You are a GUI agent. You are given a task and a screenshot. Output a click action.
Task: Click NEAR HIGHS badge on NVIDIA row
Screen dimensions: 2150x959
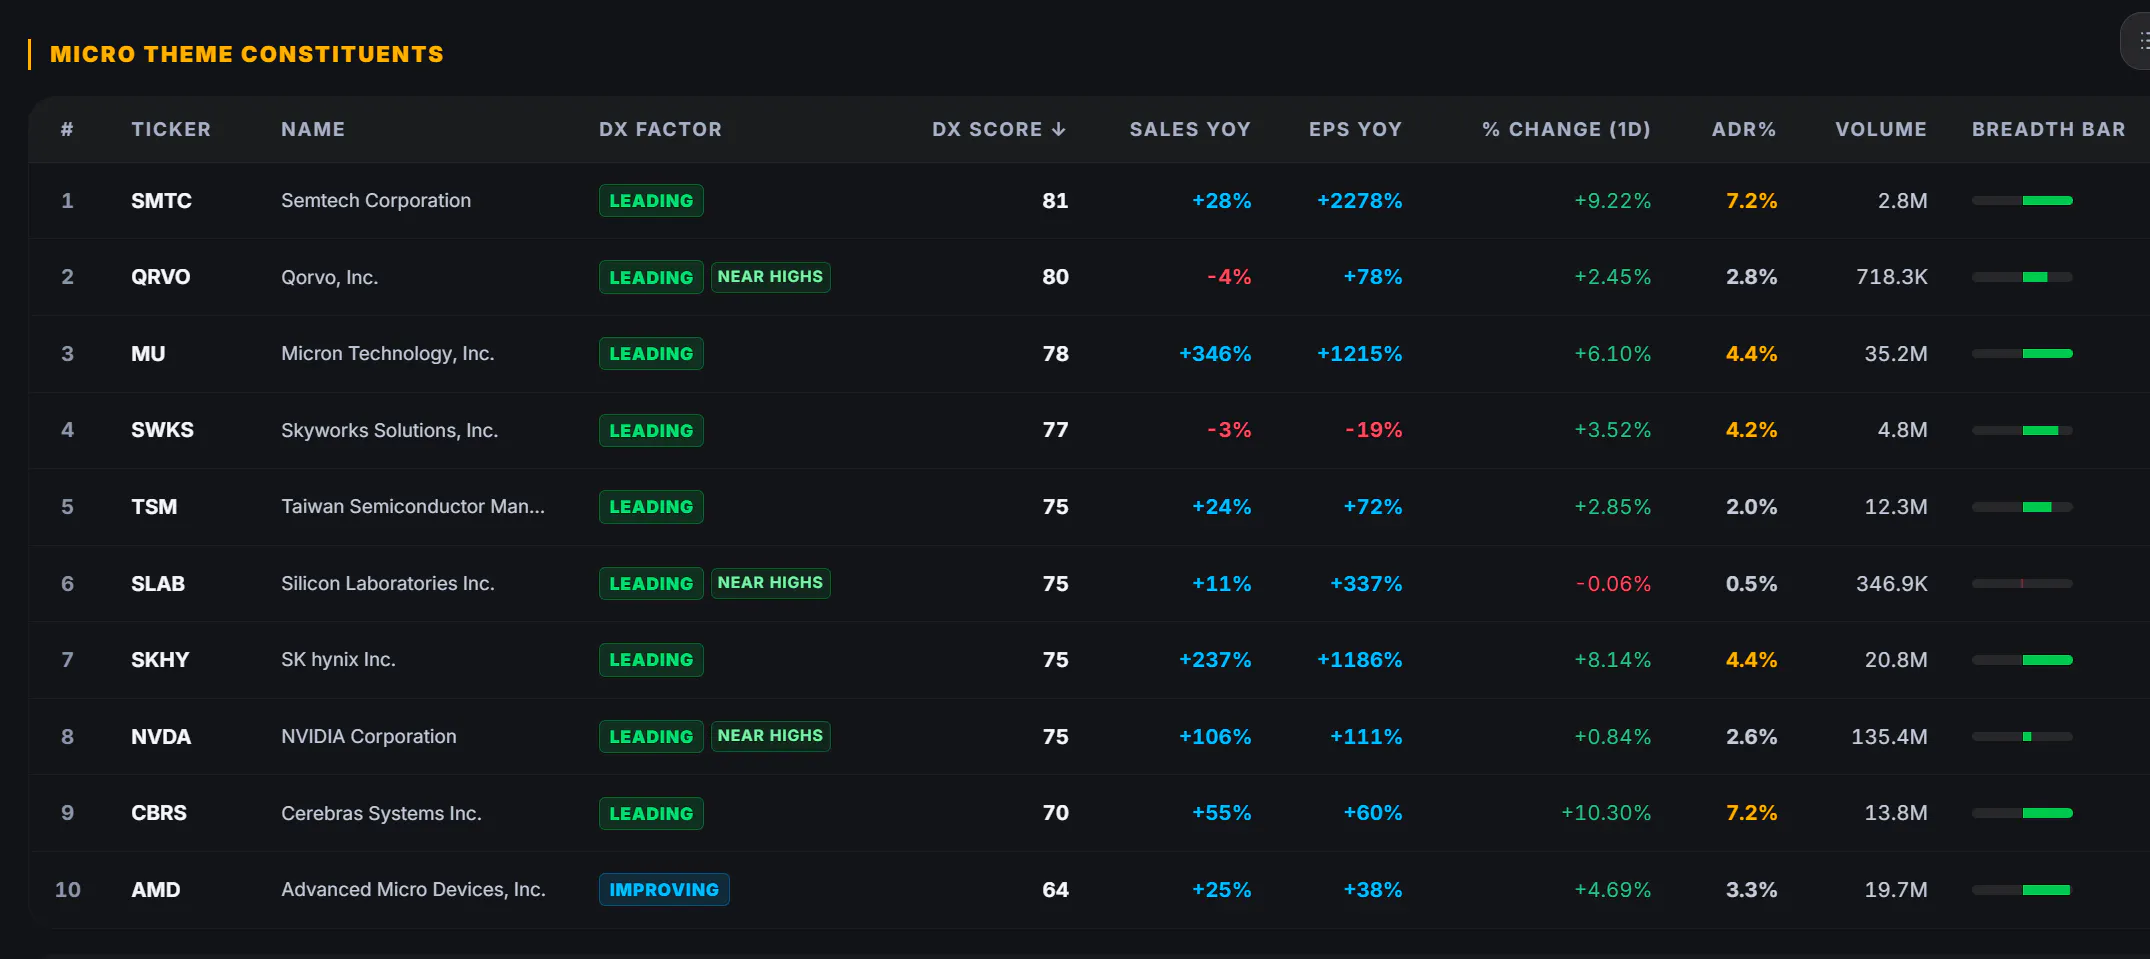click(x=770, y=736)
